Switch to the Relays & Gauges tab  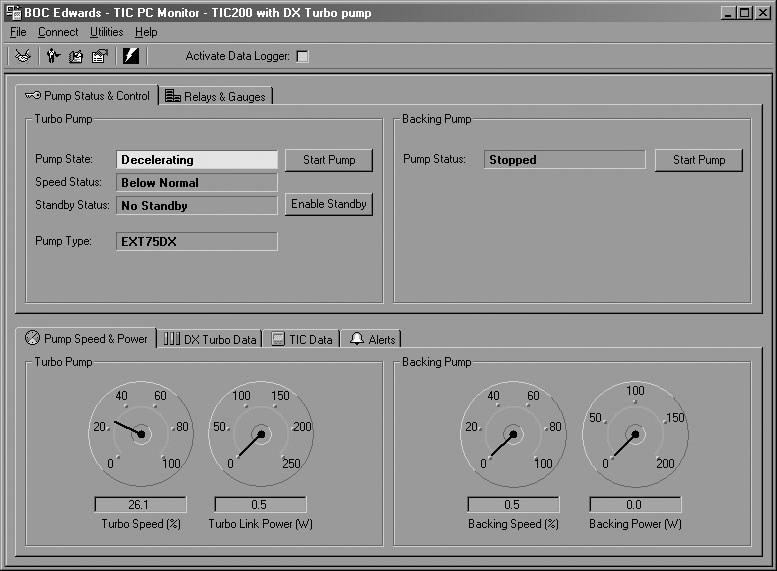coord(216,96)
